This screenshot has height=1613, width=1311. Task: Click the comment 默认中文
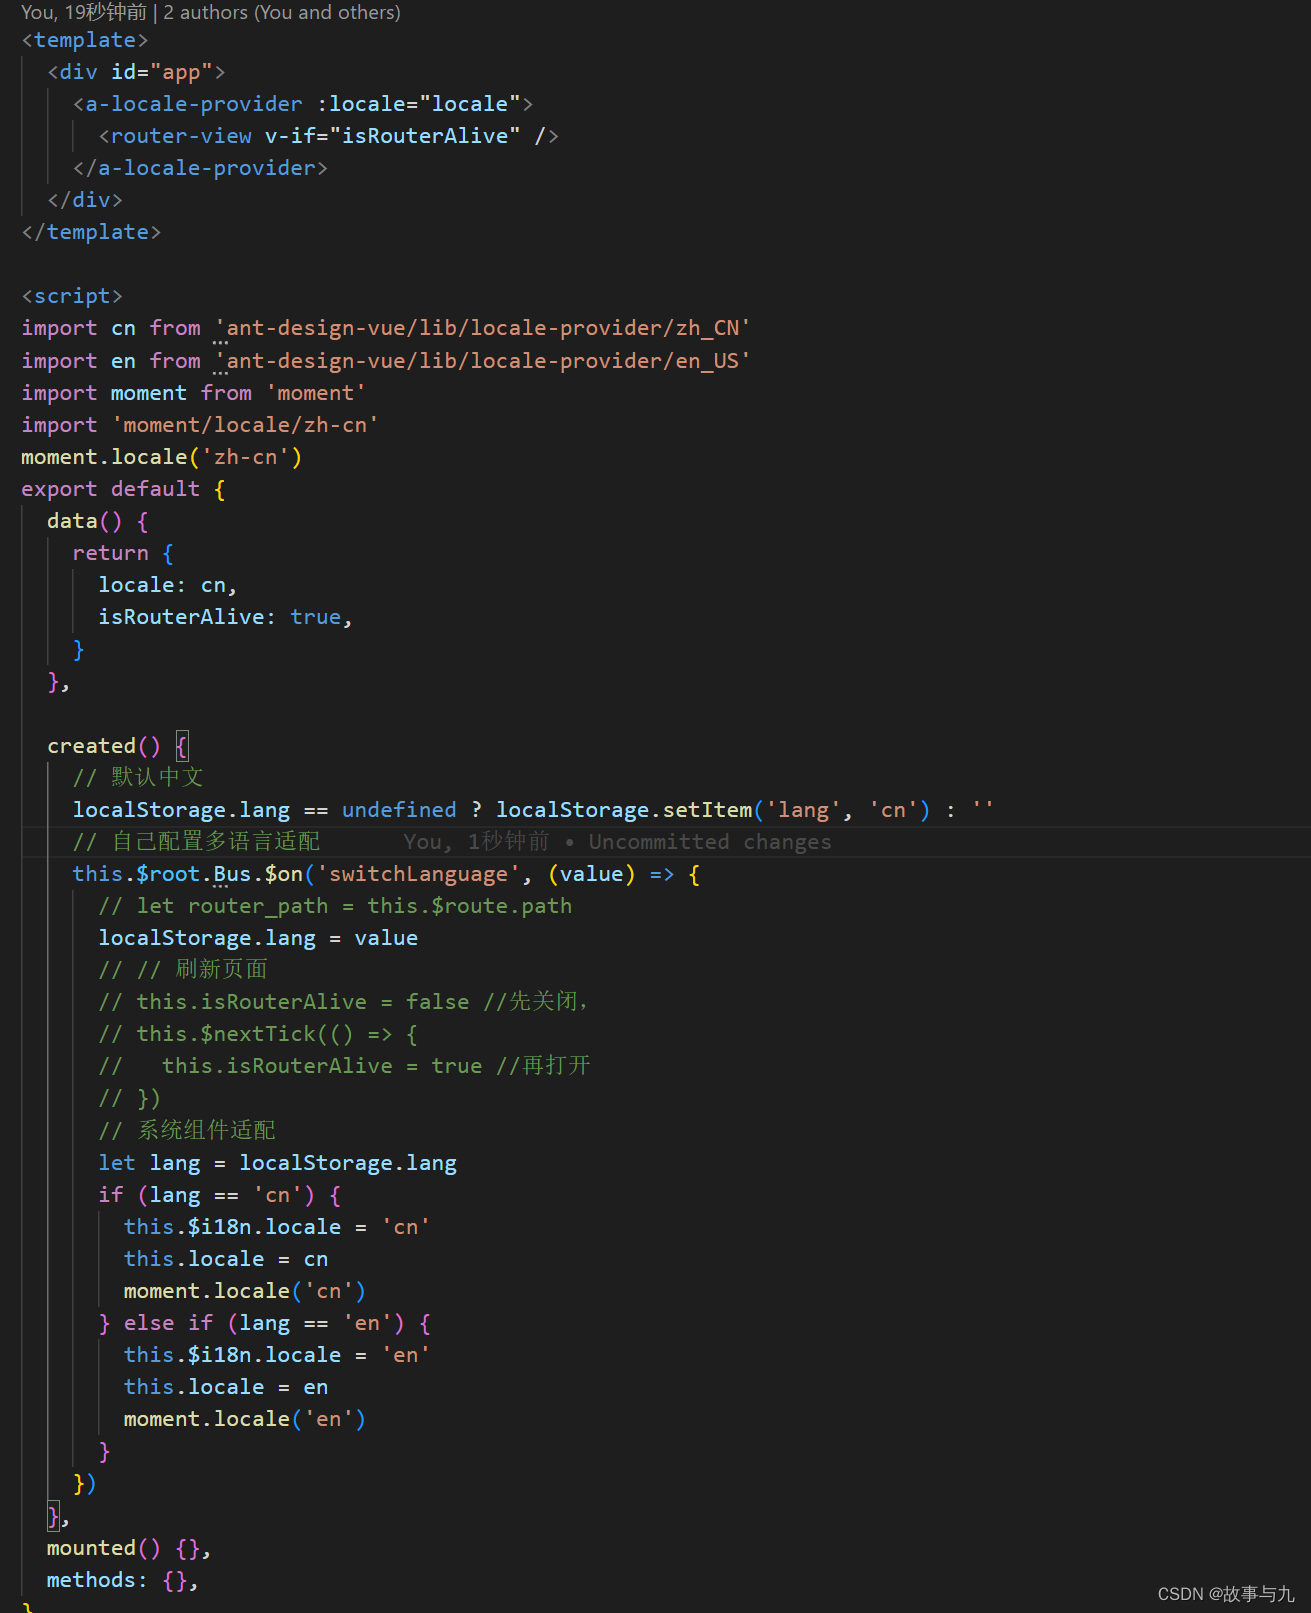138,779
